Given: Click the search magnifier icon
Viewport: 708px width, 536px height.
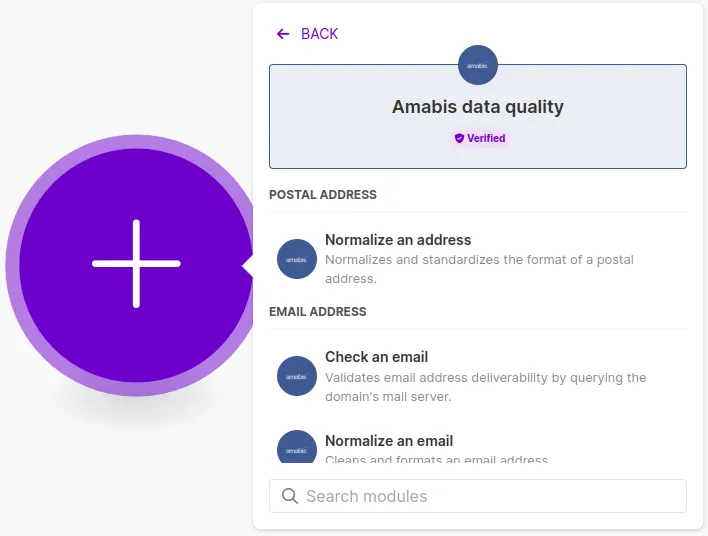Looking at the screenshot, I should tap(290, 496).
